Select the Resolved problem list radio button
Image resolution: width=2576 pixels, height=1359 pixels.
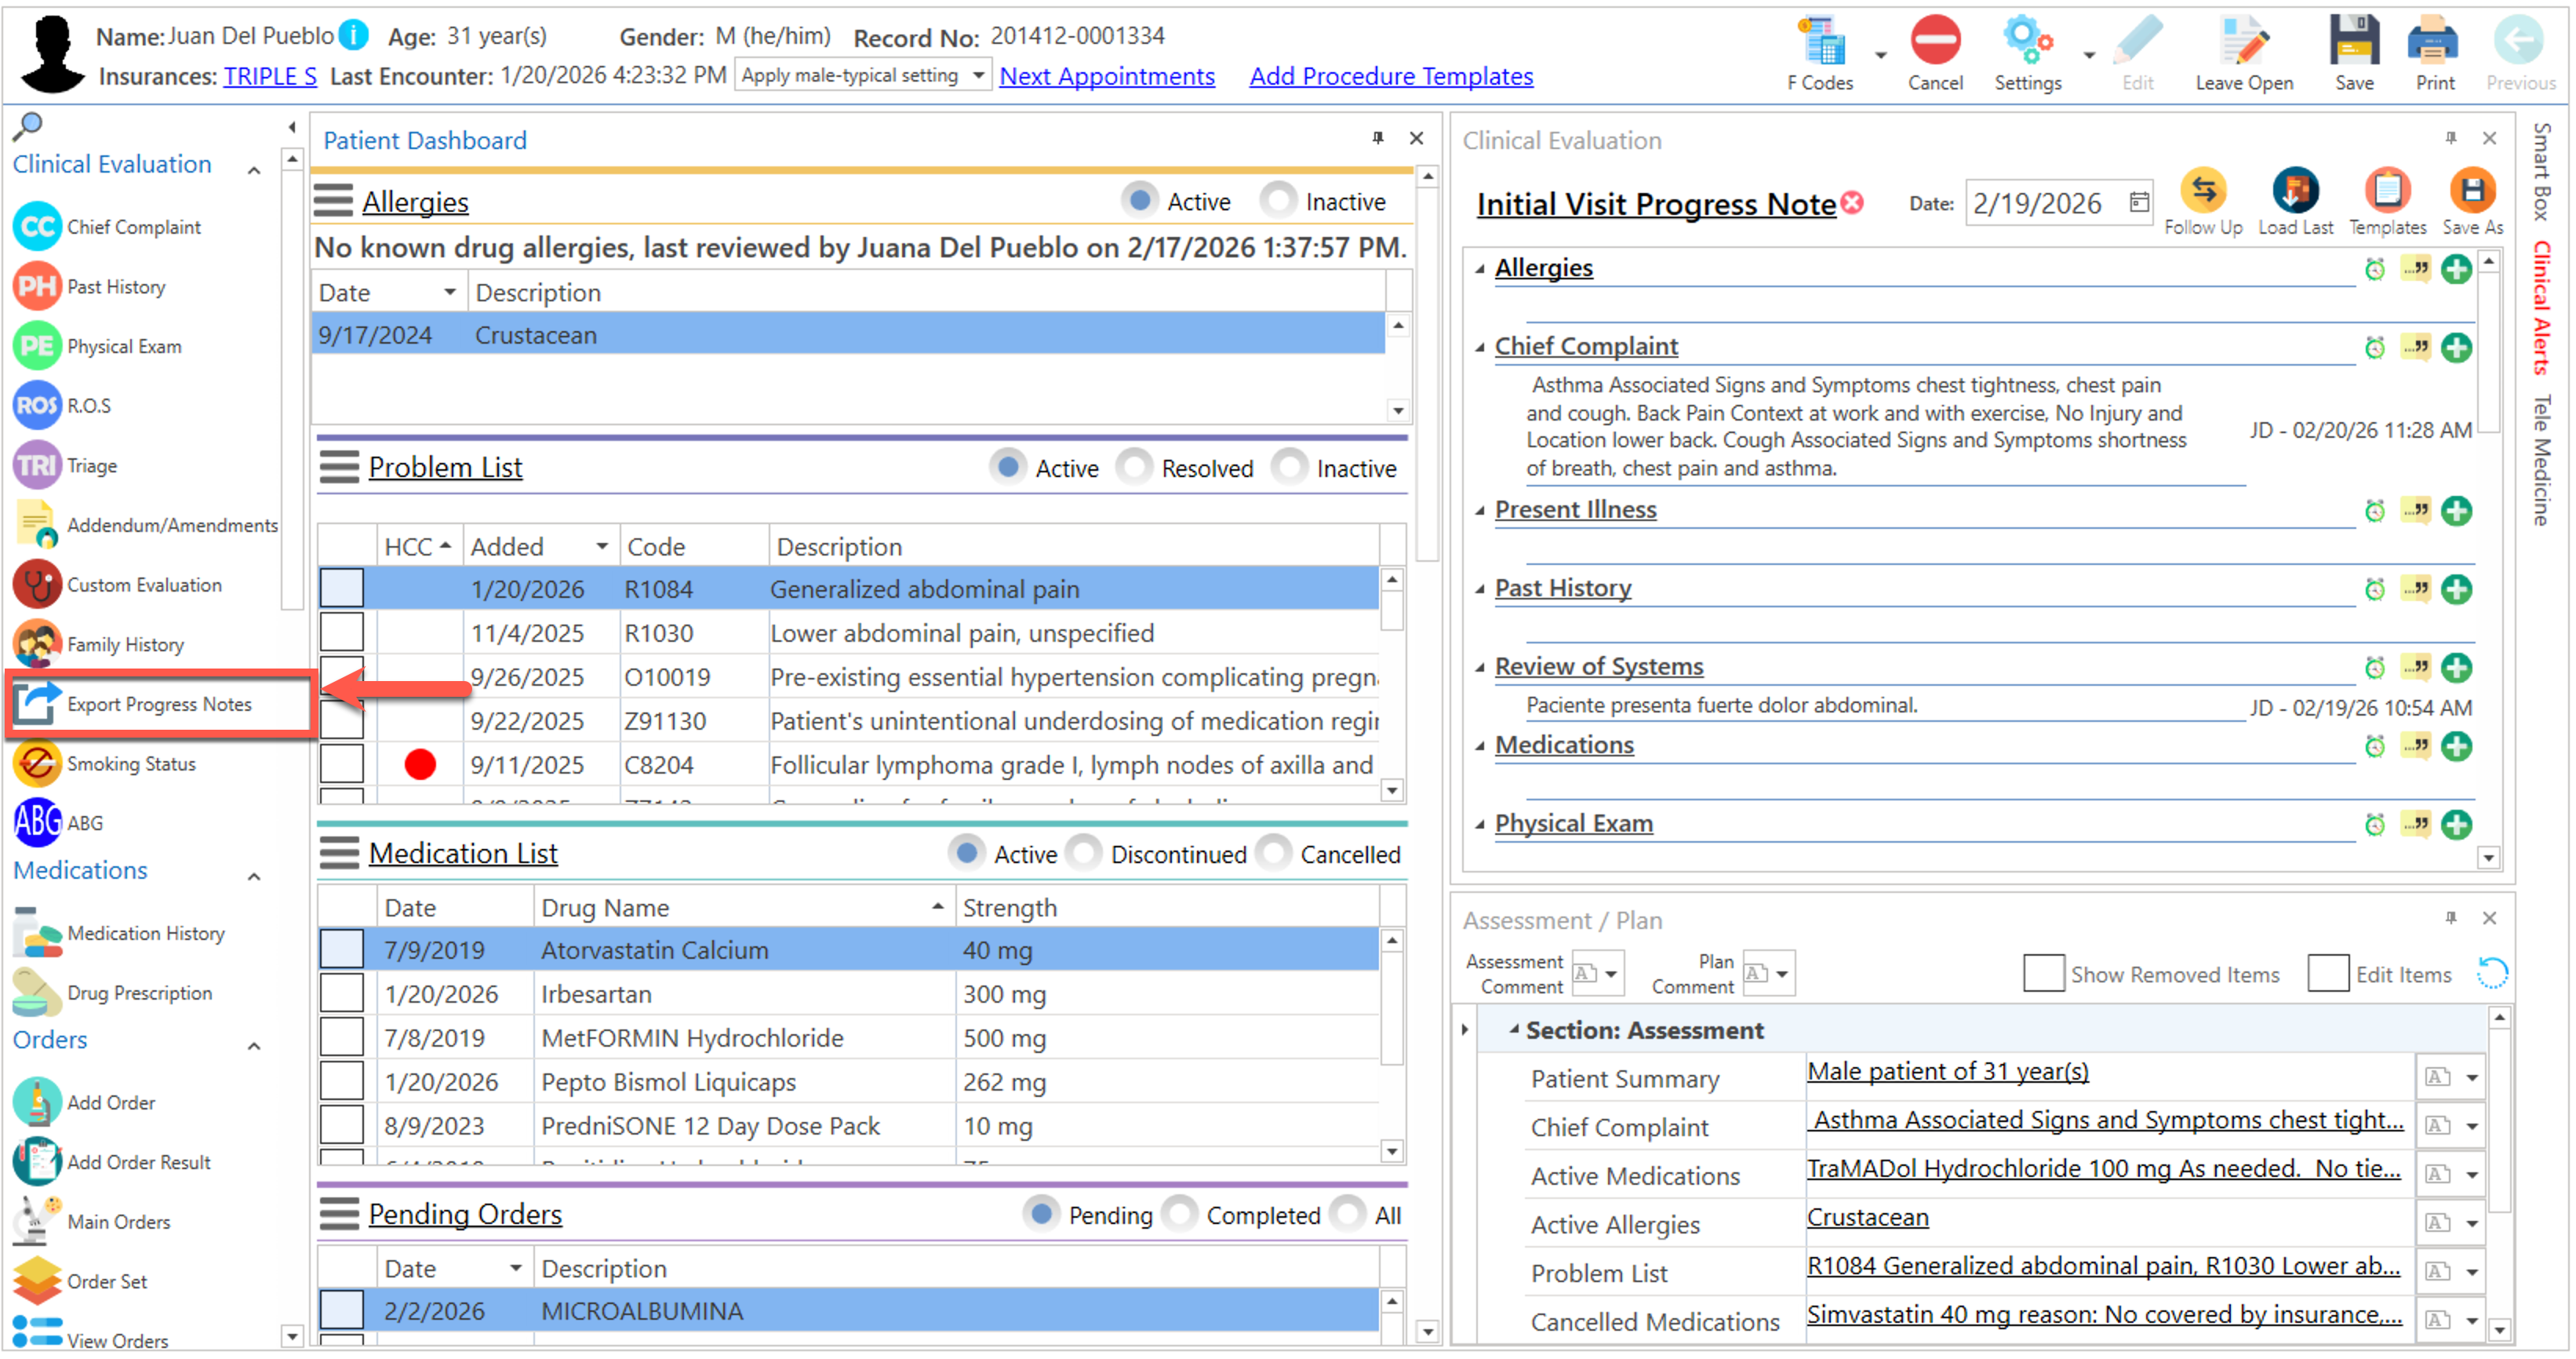click(x=1135, y=468)
